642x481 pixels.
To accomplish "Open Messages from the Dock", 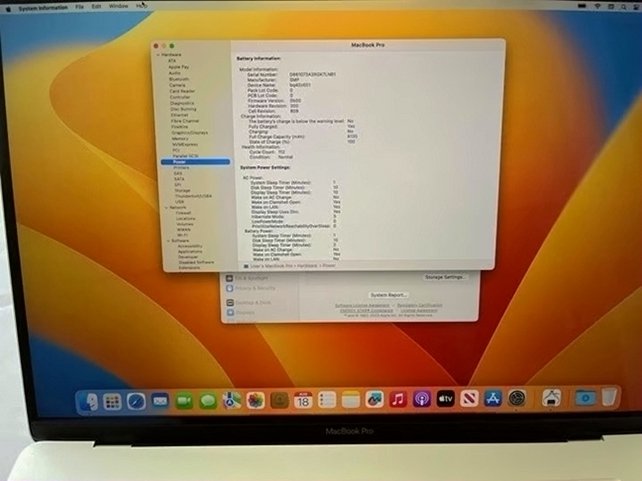I will pos(208,401).
